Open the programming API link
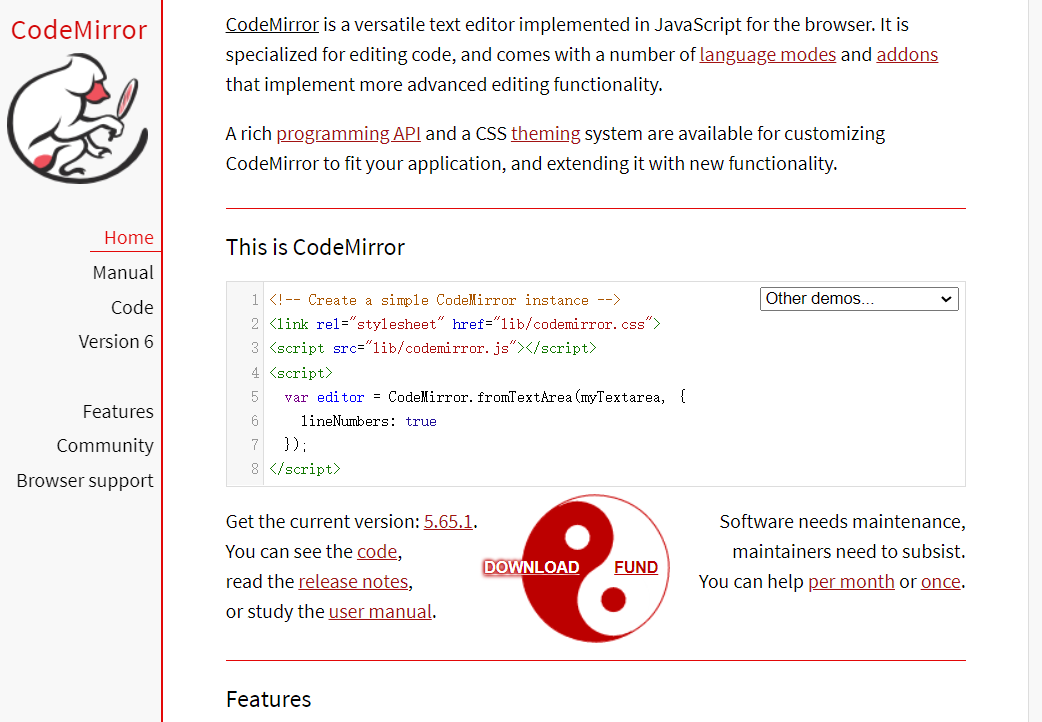1042x722 pixels. coord(348,134)
